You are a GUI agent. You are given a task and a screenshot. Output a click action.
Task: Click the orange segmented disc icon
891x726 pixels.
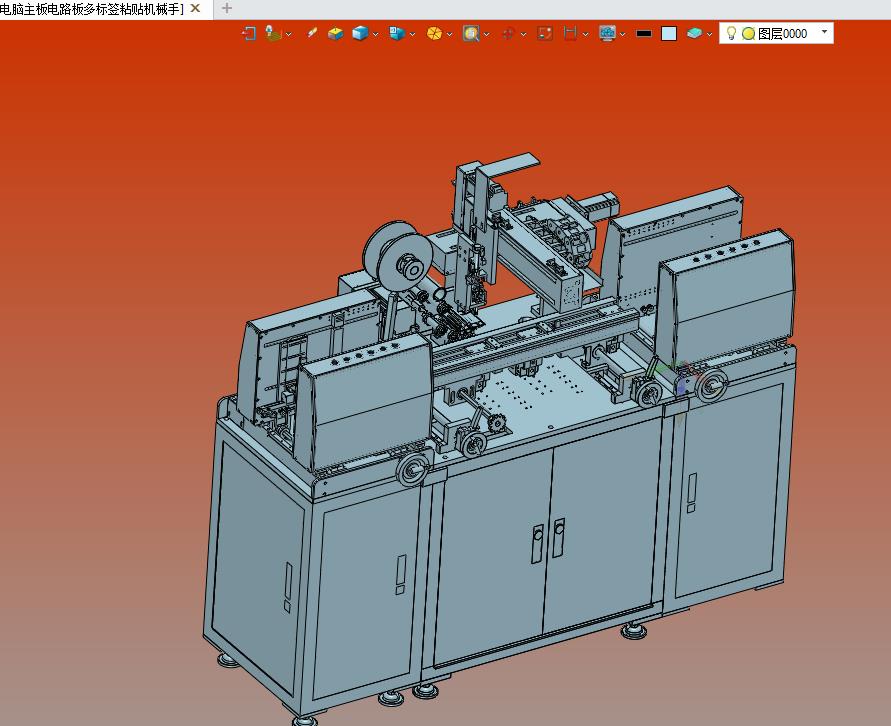[434, 34]
